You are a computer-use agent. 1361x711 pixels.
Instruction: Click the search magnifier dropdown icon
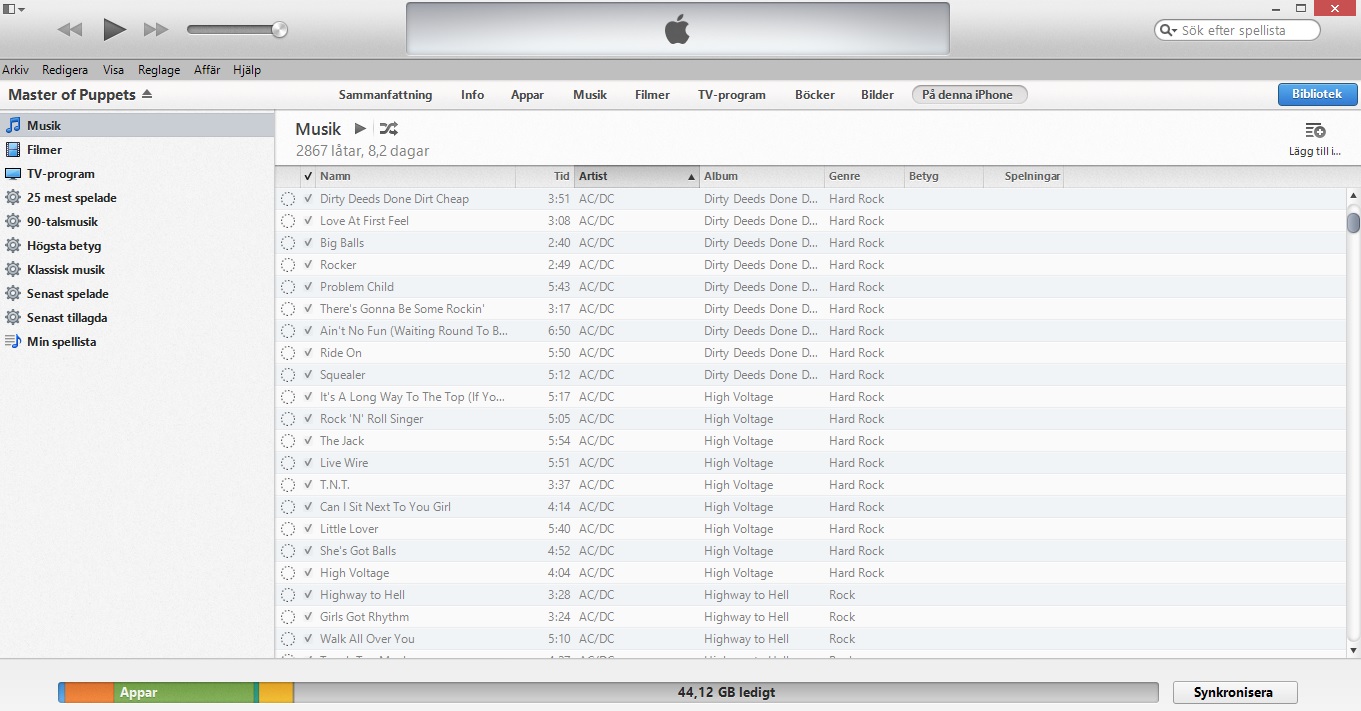pos(1168,30)
